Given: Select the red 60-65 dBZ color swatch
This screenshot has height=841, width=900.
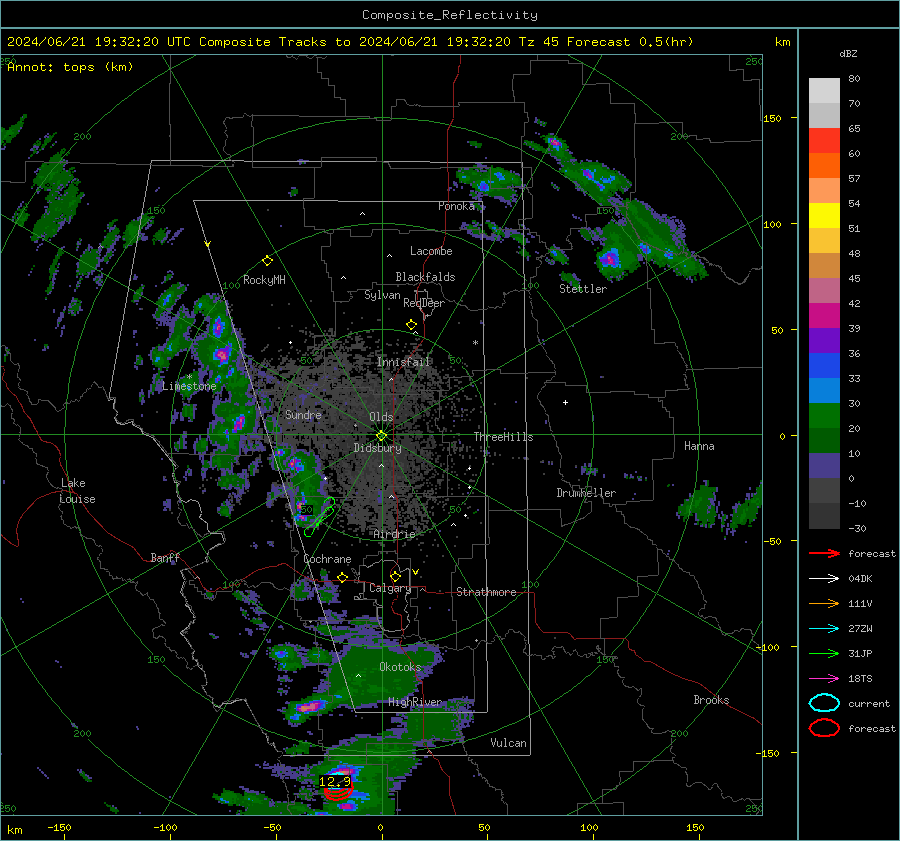Looking at the screenshot, I should coord(824,141).
